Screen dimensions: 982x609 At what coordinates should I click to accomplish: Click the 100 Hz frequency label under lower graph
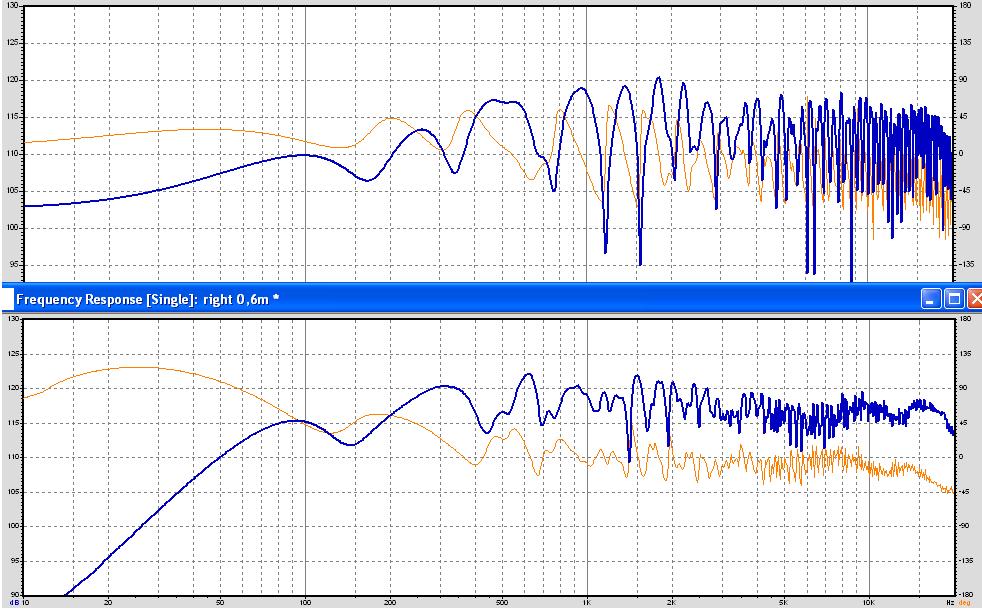pyautogui.click(x=306, y=603)
